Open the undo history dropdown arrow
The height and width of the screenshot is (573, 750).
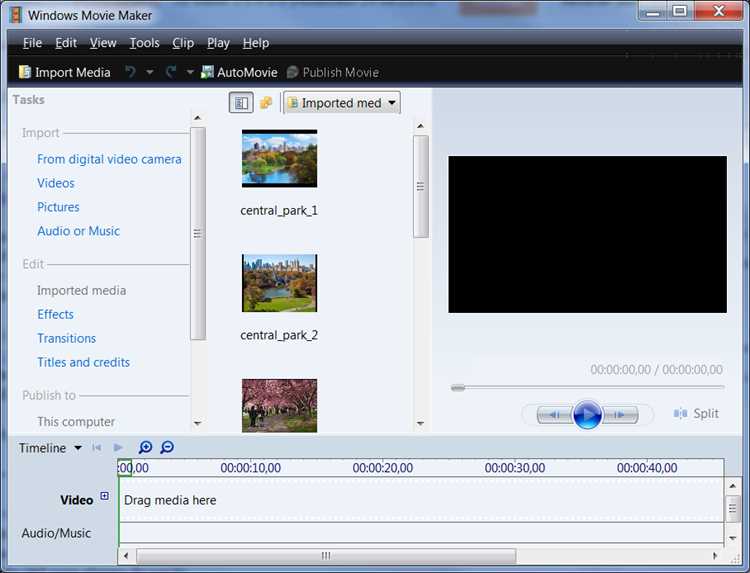[150, 72]
